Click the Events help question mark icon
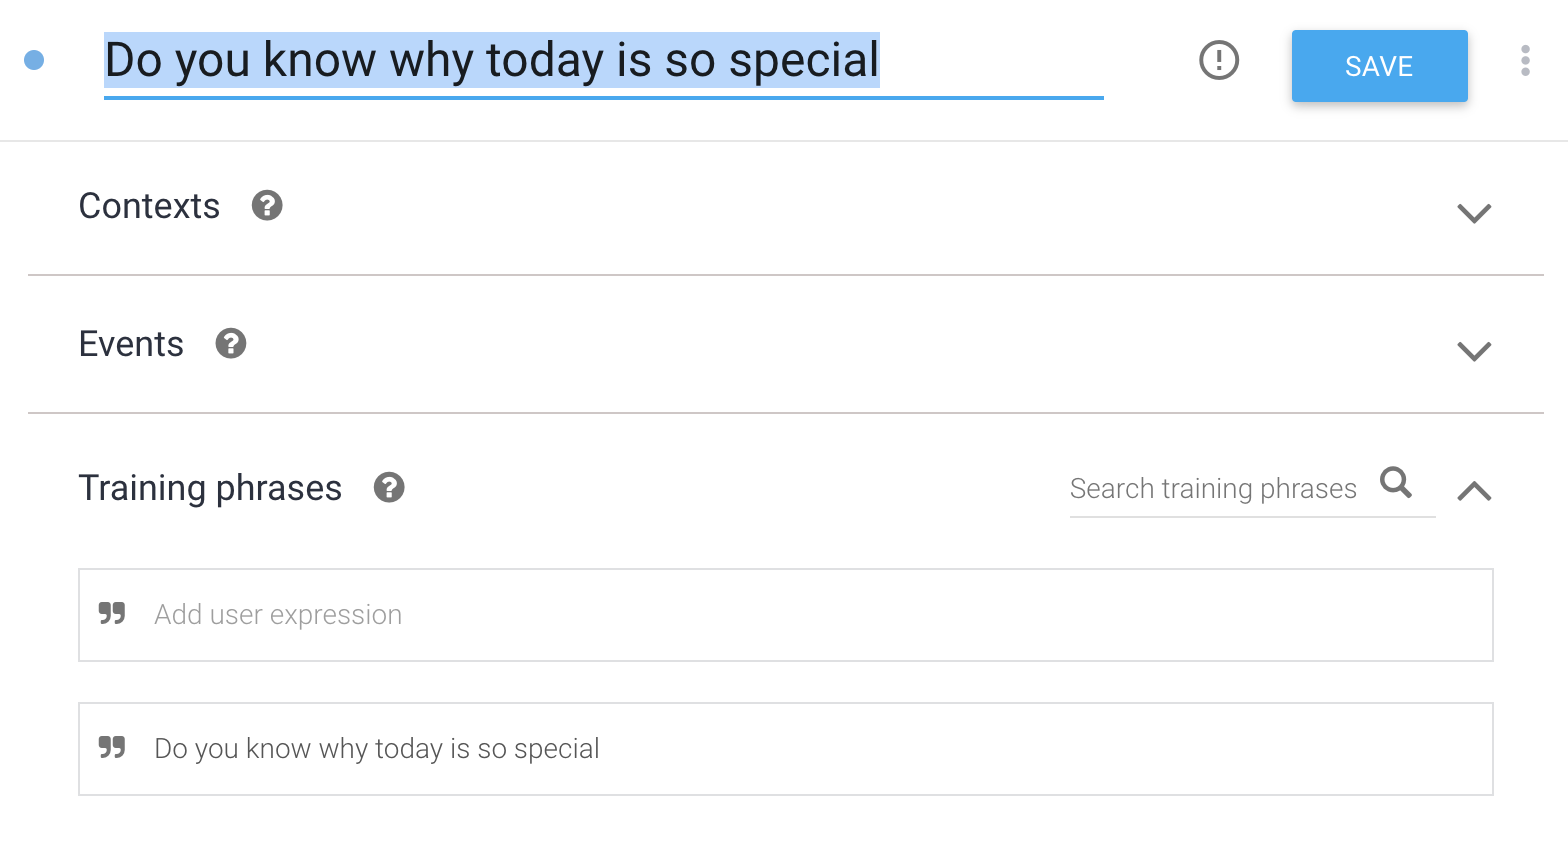1568x866 pixels. [x=231, y=343]
